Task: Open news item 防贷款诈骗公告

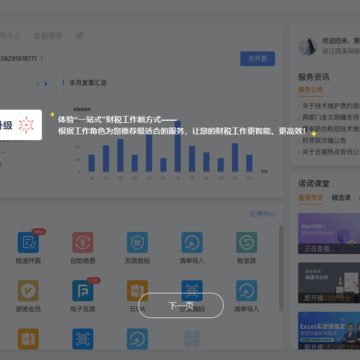Action: (323, 140)
